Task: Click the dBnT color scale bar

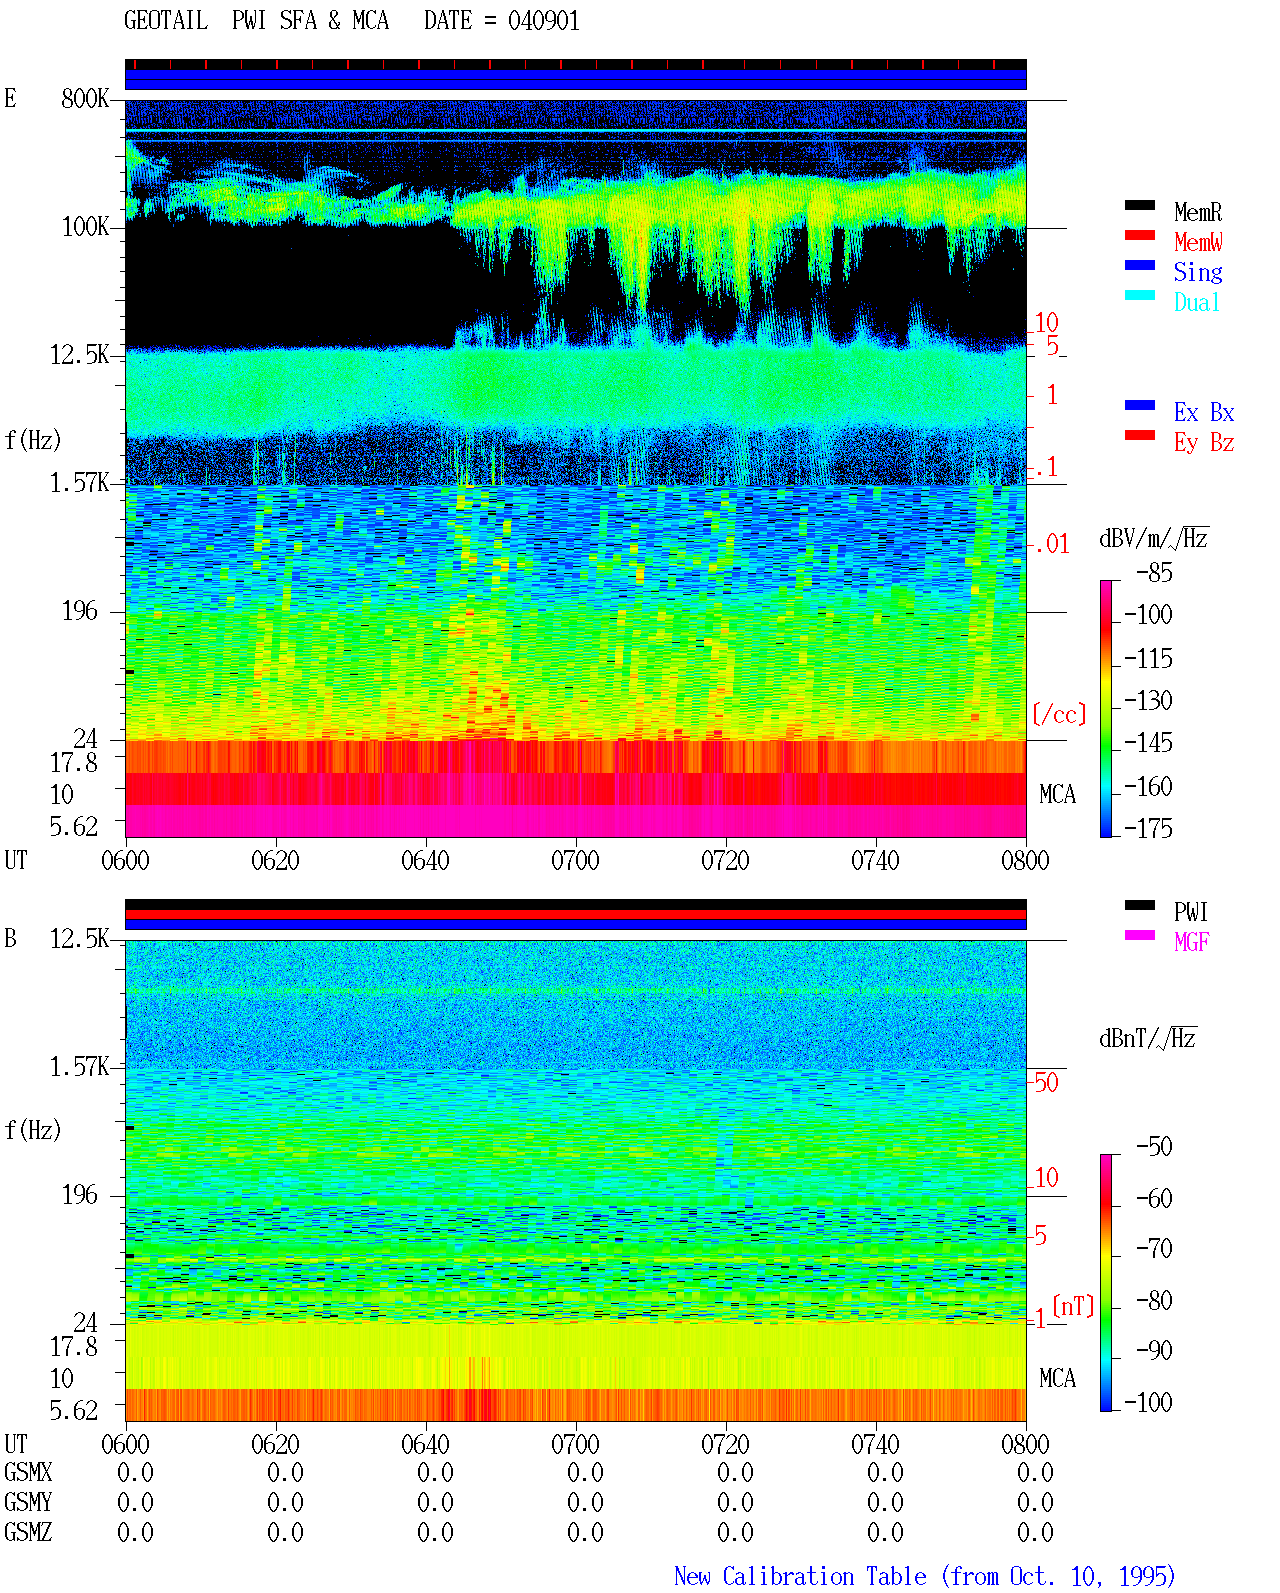Action: click(x=1106, y=1283)
